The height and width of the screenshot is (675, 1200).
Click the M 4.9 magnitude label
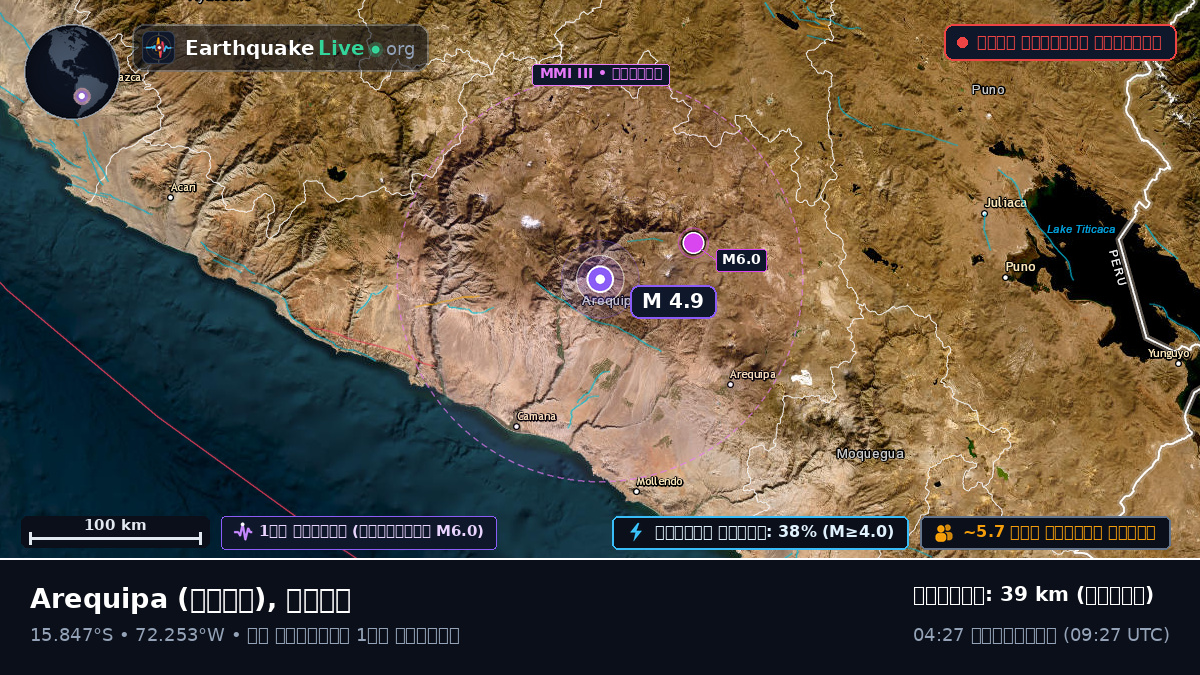[x=673, y=301]
